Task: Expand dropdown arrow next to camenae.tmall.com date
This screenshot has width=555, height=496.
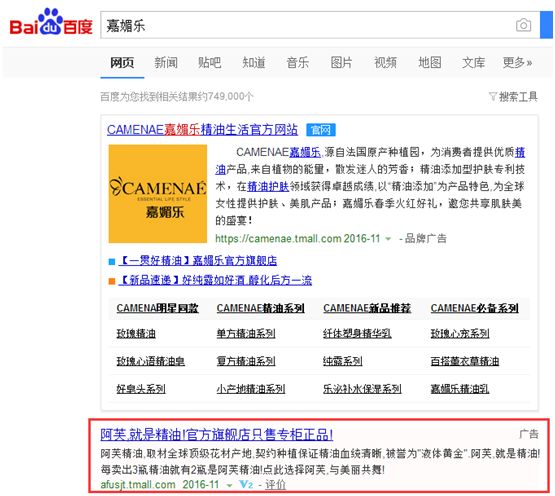Action: (x=388, y=239)
